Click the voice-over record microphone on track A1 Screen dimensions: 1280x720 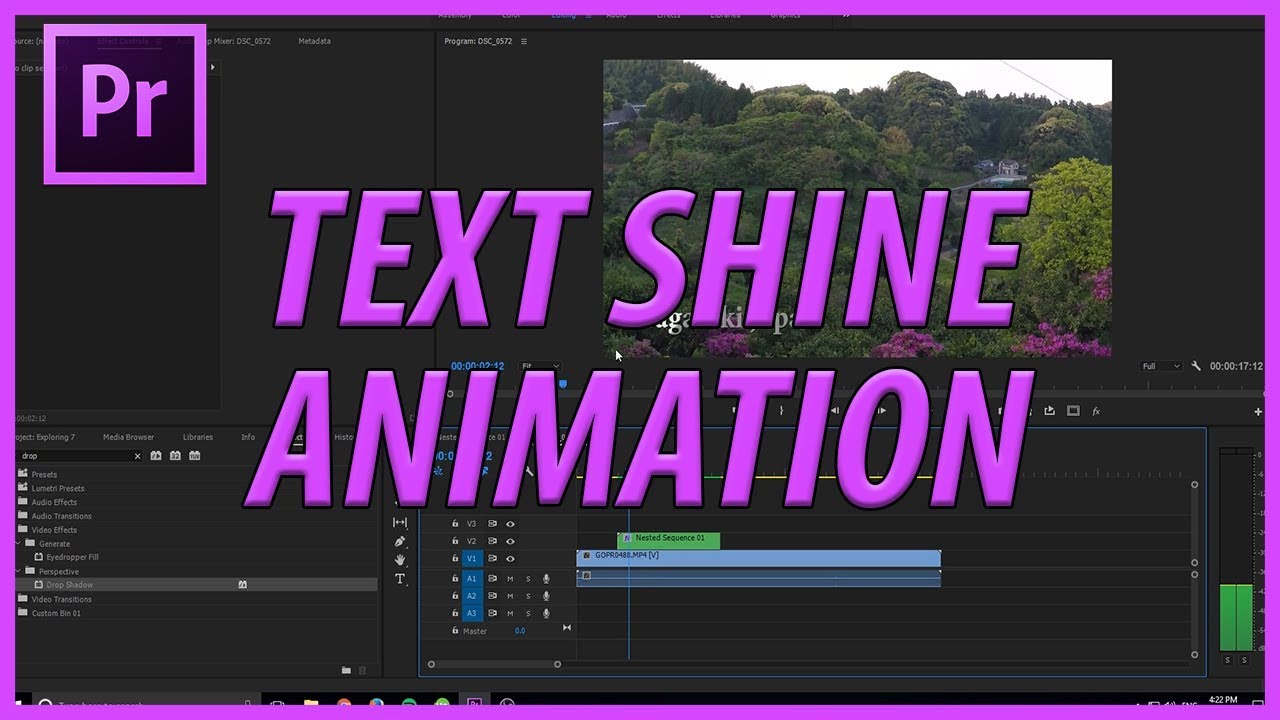point(546,579)
